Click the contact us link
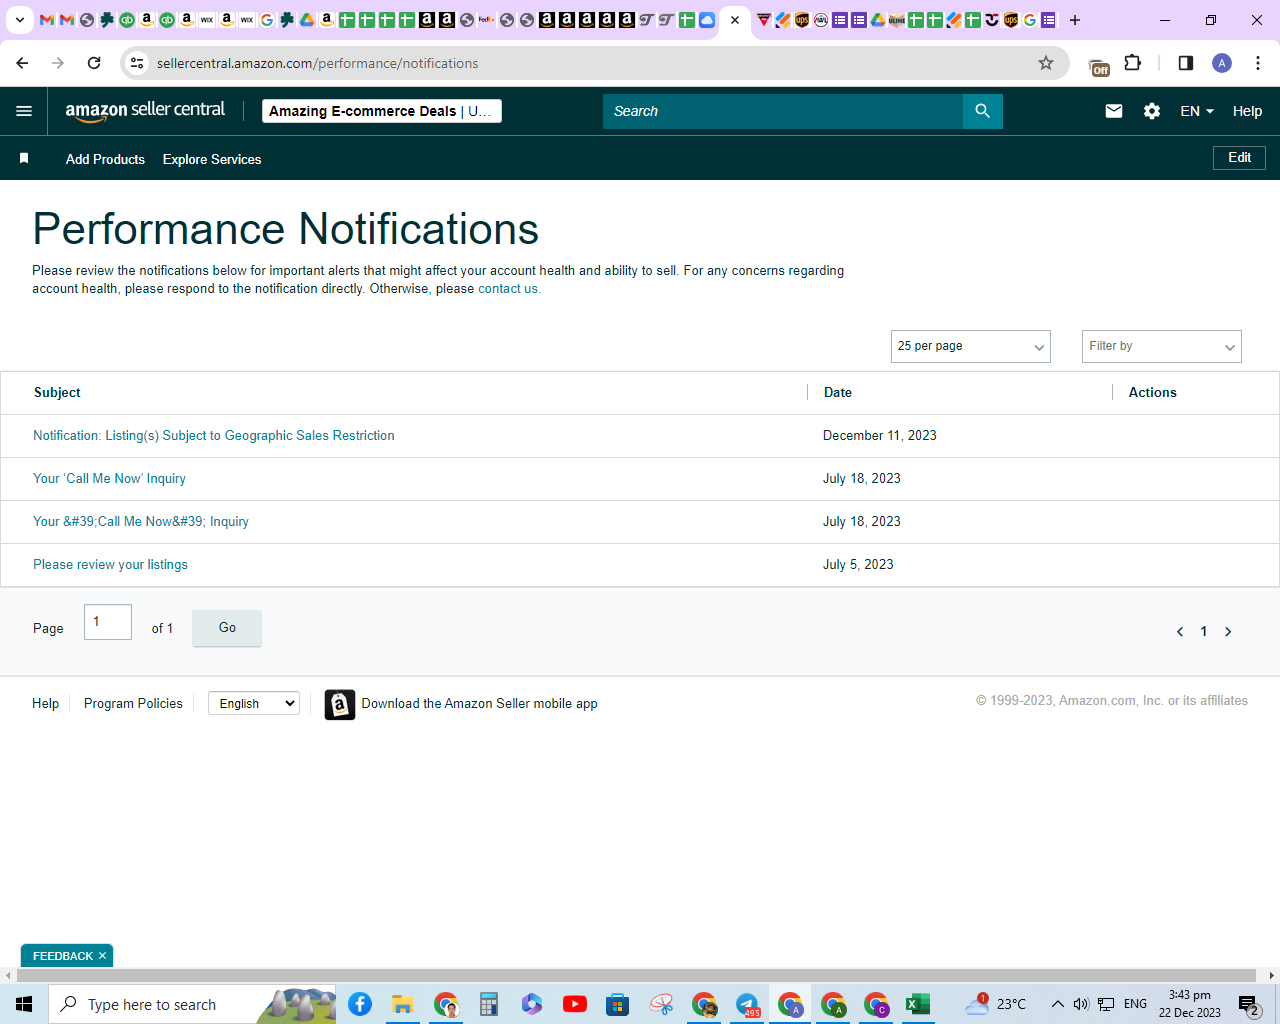 click(509, 289)
